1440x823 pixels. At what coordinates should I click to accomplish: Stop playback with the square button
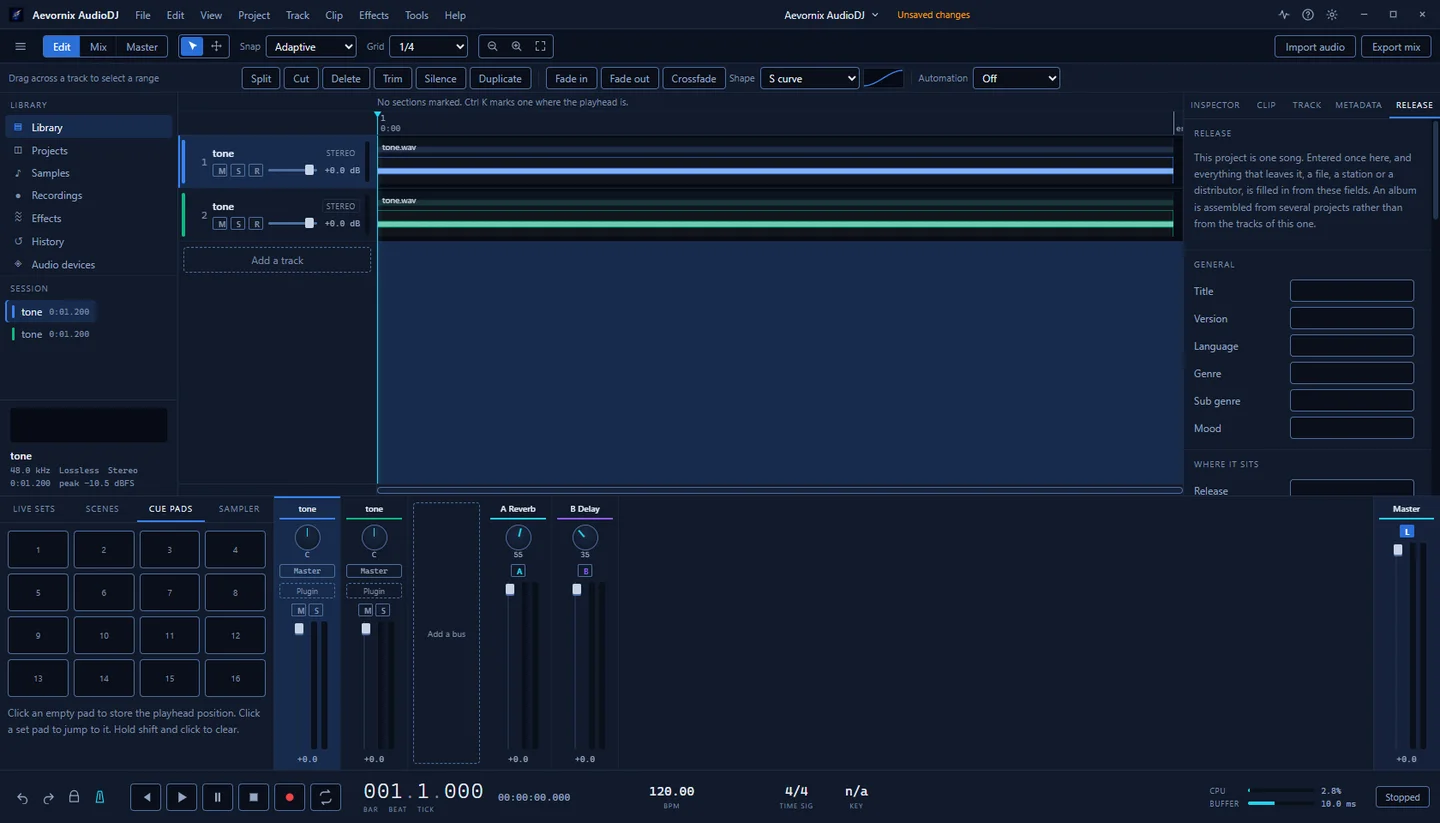coord(253,797)
